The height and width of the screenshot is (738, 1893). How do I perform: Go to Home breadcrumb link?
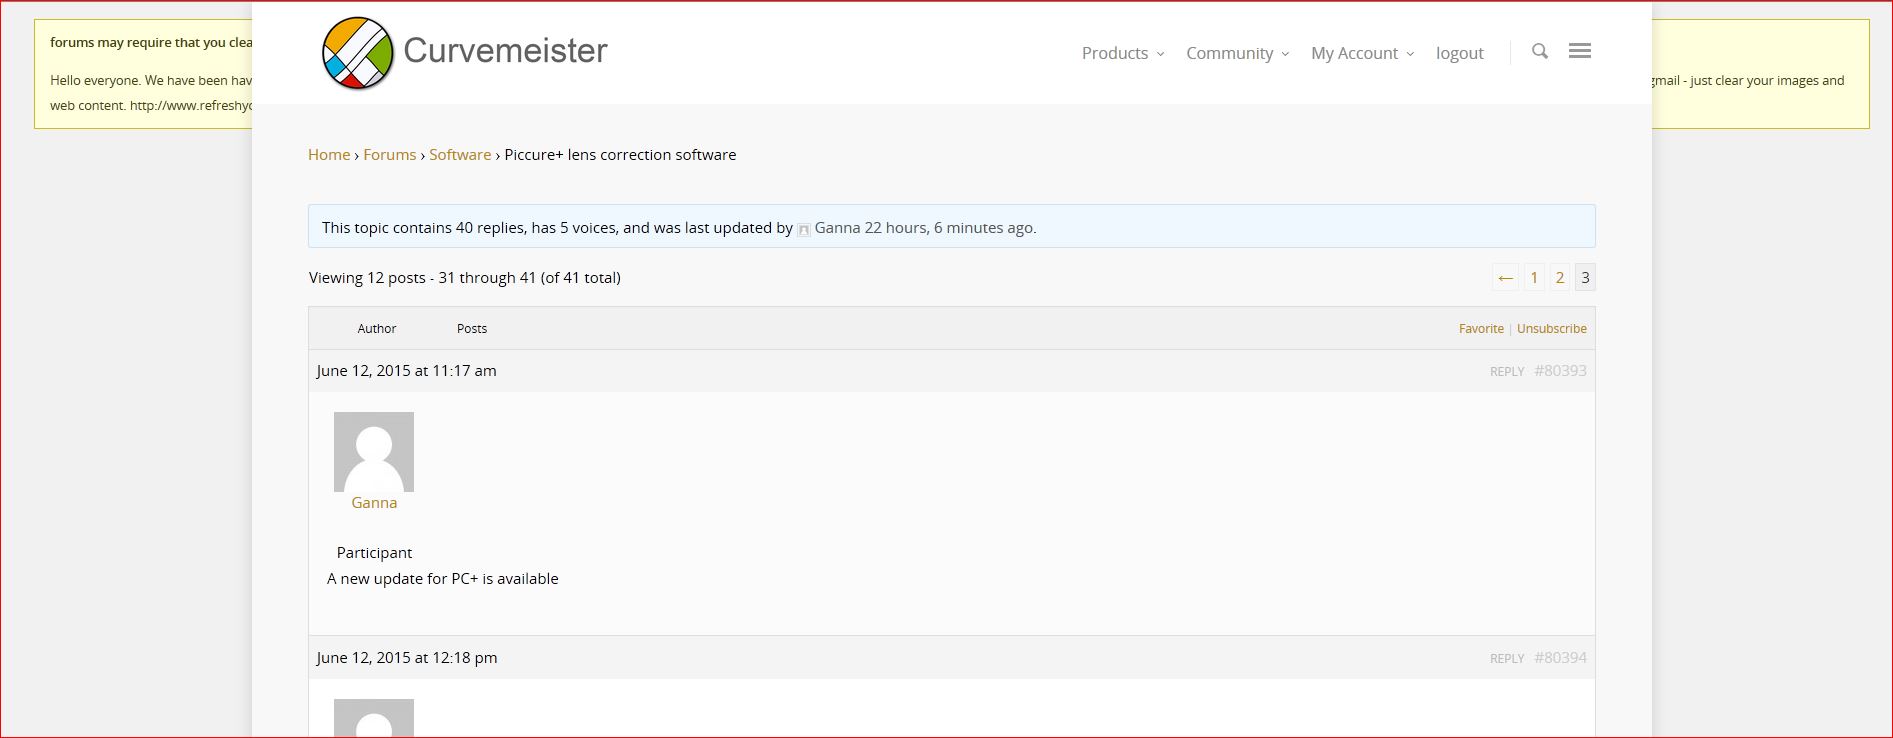click(329, 154)
